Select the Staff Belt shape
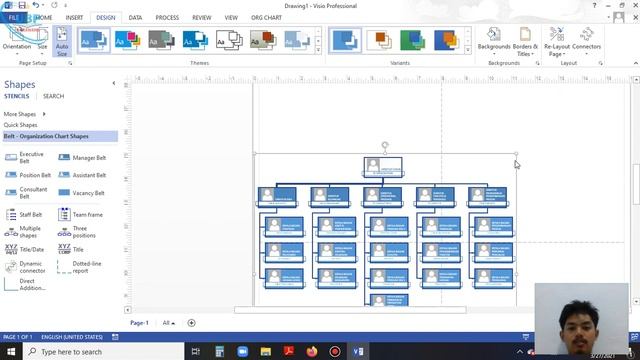The width and height of the screenshot is (640, 360). tap(23, 215)
